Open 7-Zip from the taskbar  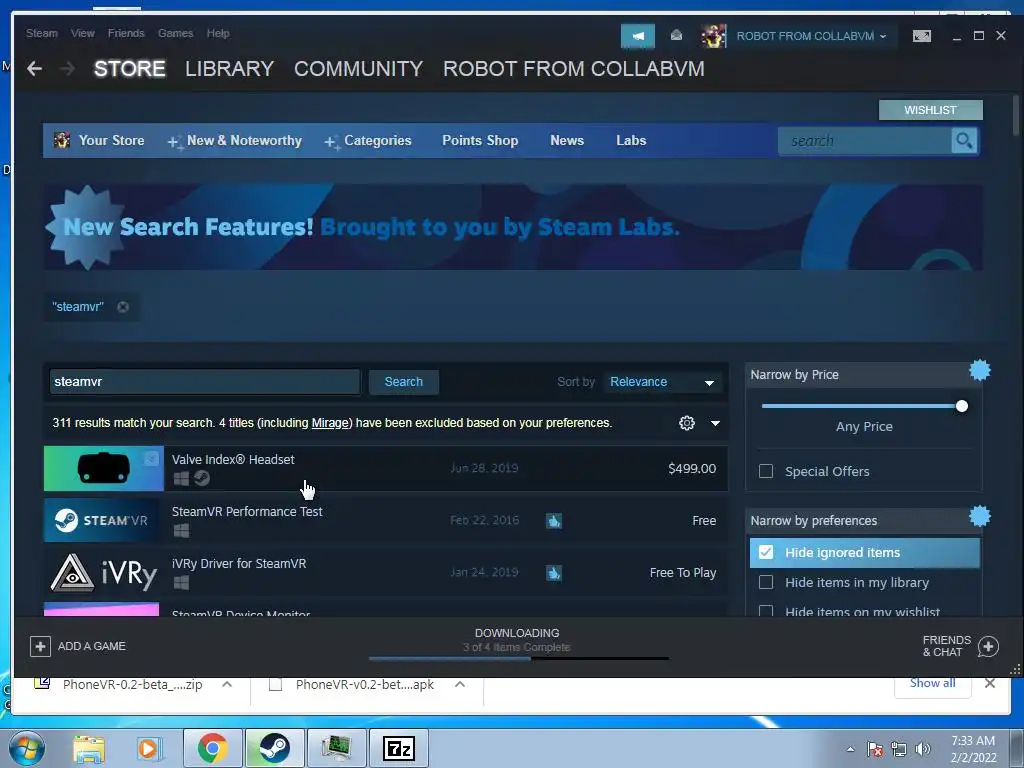tap(398, 748)
